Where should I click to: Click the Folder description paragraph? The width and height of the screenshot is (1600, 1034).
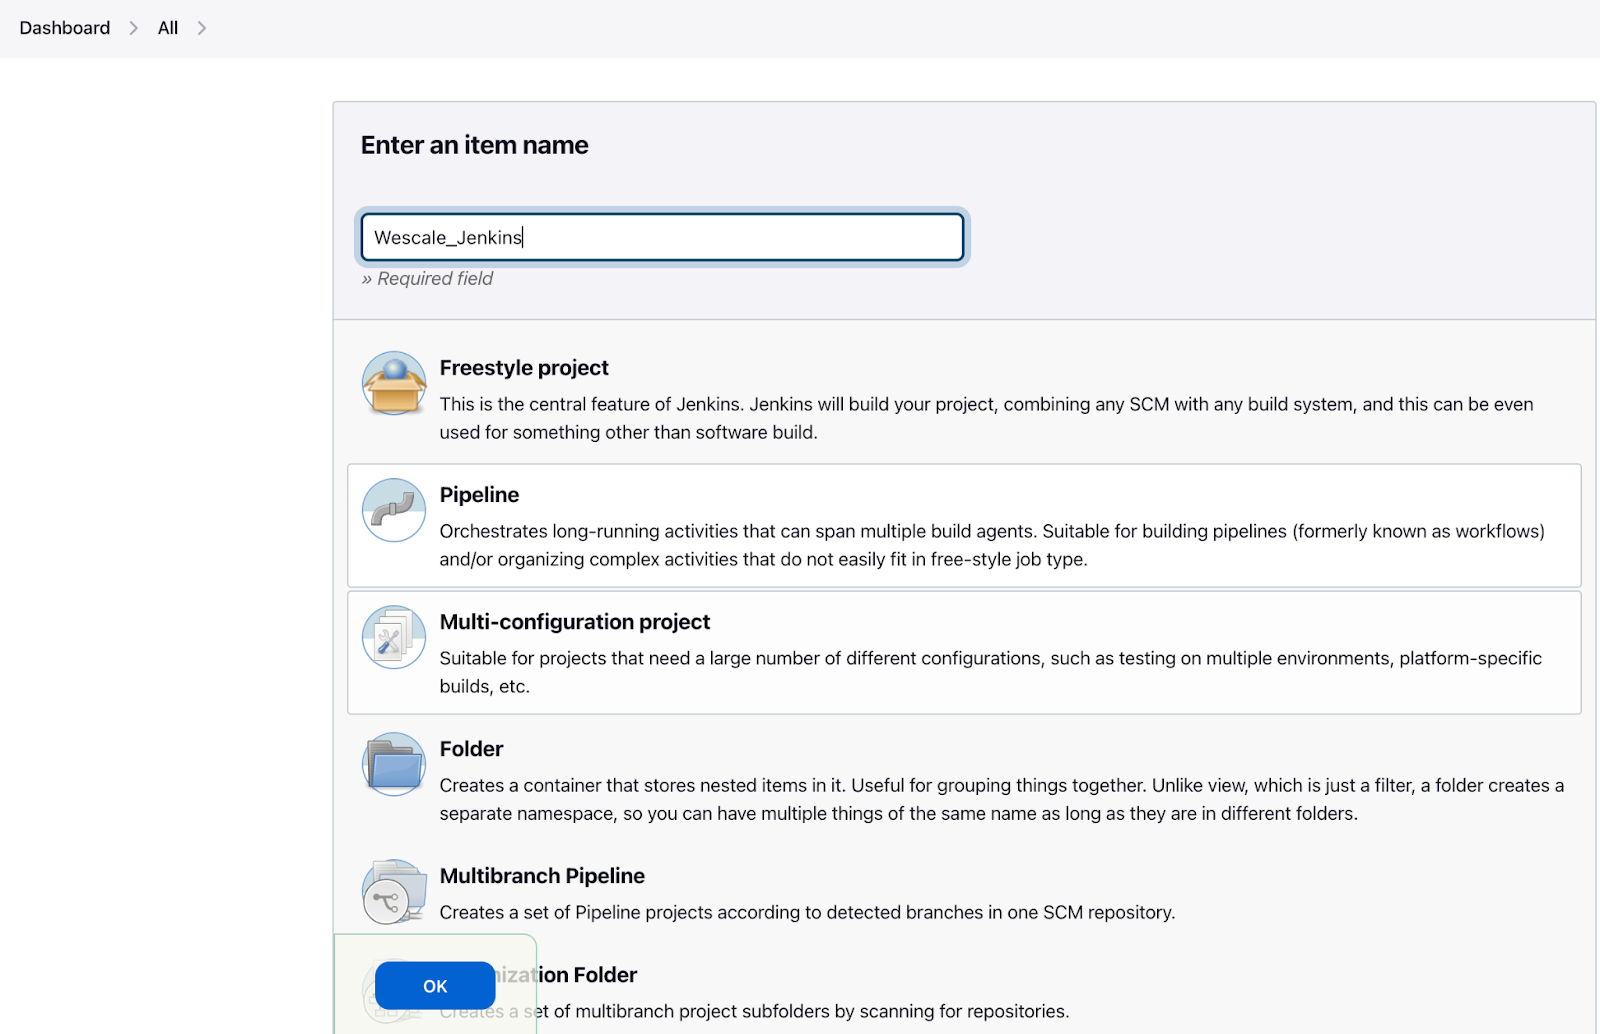1002,799
